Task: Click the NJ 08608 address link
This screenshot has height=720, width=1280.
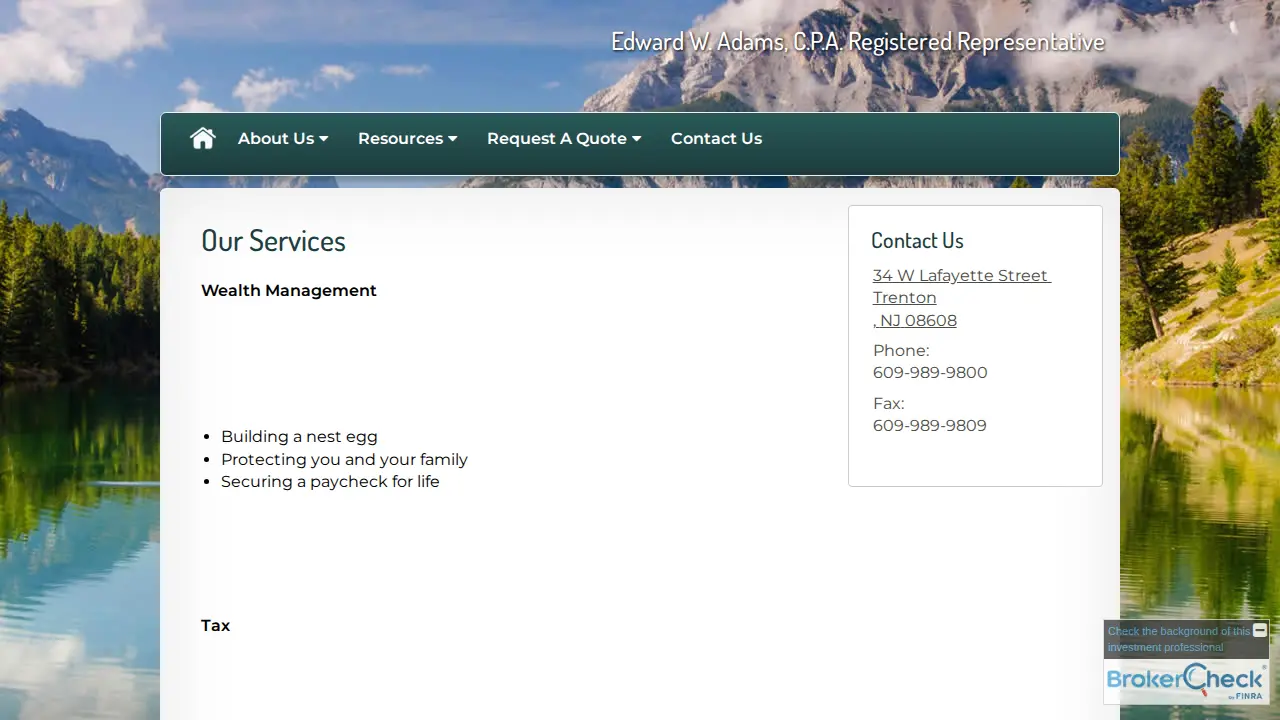Action: (x=915, y=320)
